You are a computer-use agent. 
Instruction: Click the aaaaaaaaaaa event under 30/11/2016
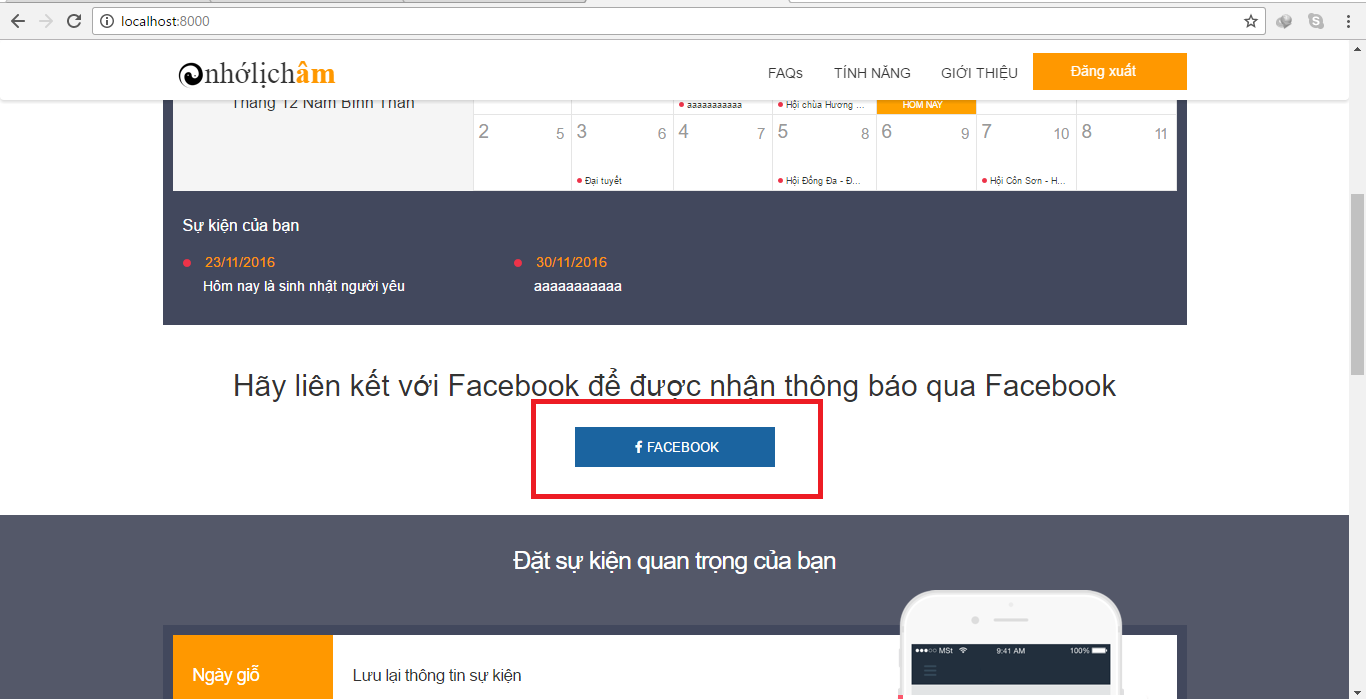578,286
